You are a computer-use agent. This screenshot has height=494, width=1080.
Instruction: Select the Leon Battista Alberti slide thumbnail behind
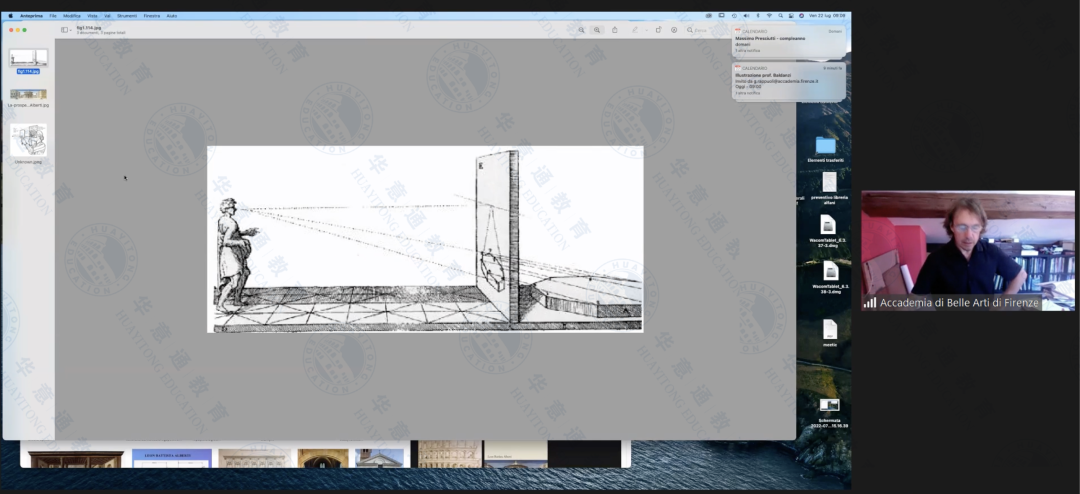point(172,458)
